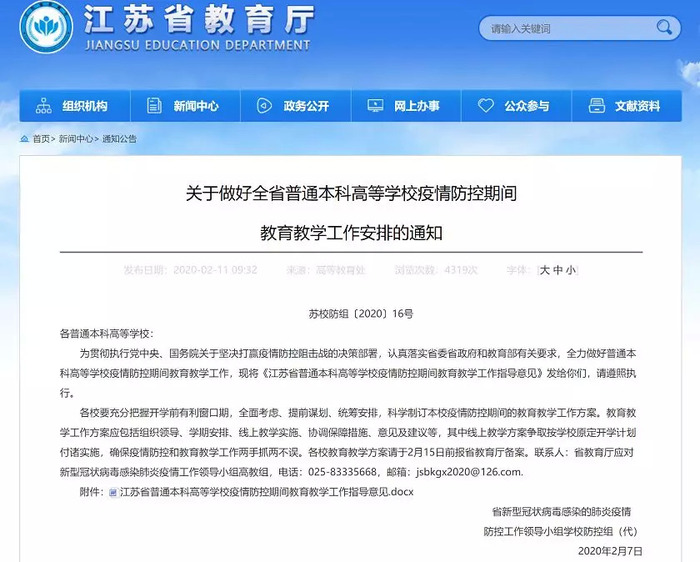Click the subtitle 教育教学工作安排的通知
This screenshot has width=700, height=562.
351,233
